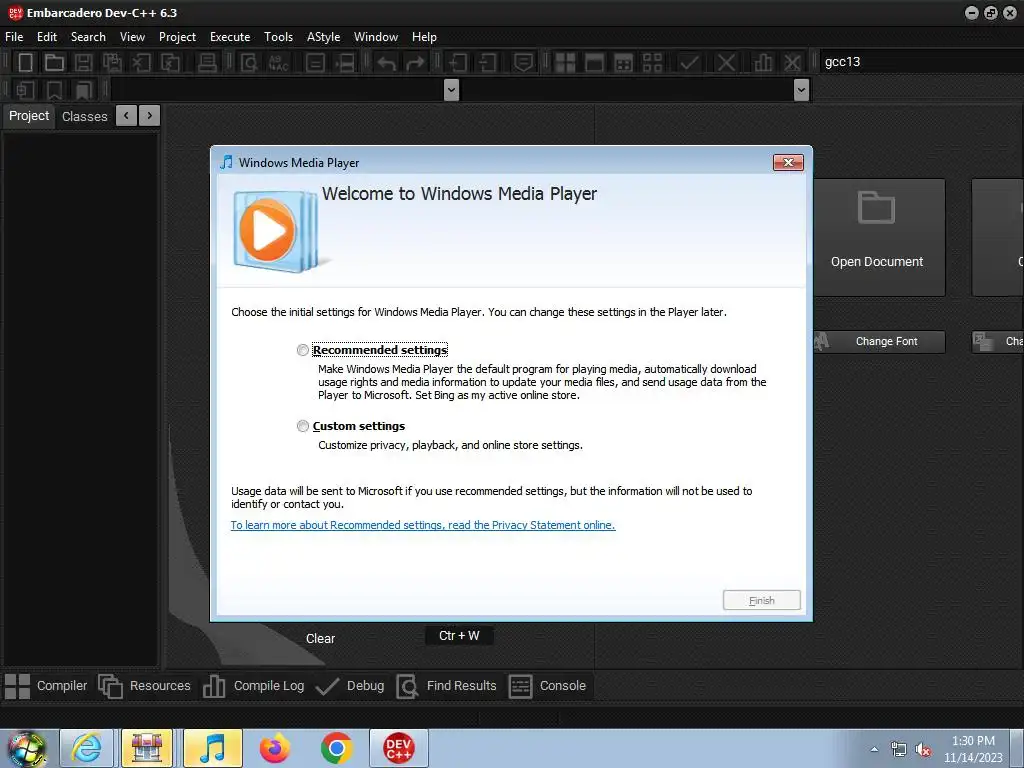
Task: Open the Search menu
Action: (x=88, y=37)
